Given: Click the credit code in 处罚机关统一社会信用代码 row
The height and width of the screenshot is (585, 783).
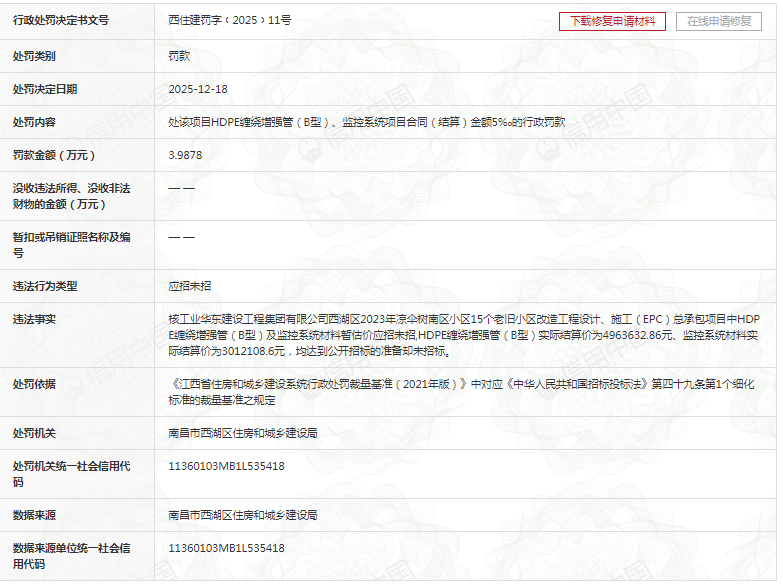Looking at the screenshot, I should coord(227,466).
